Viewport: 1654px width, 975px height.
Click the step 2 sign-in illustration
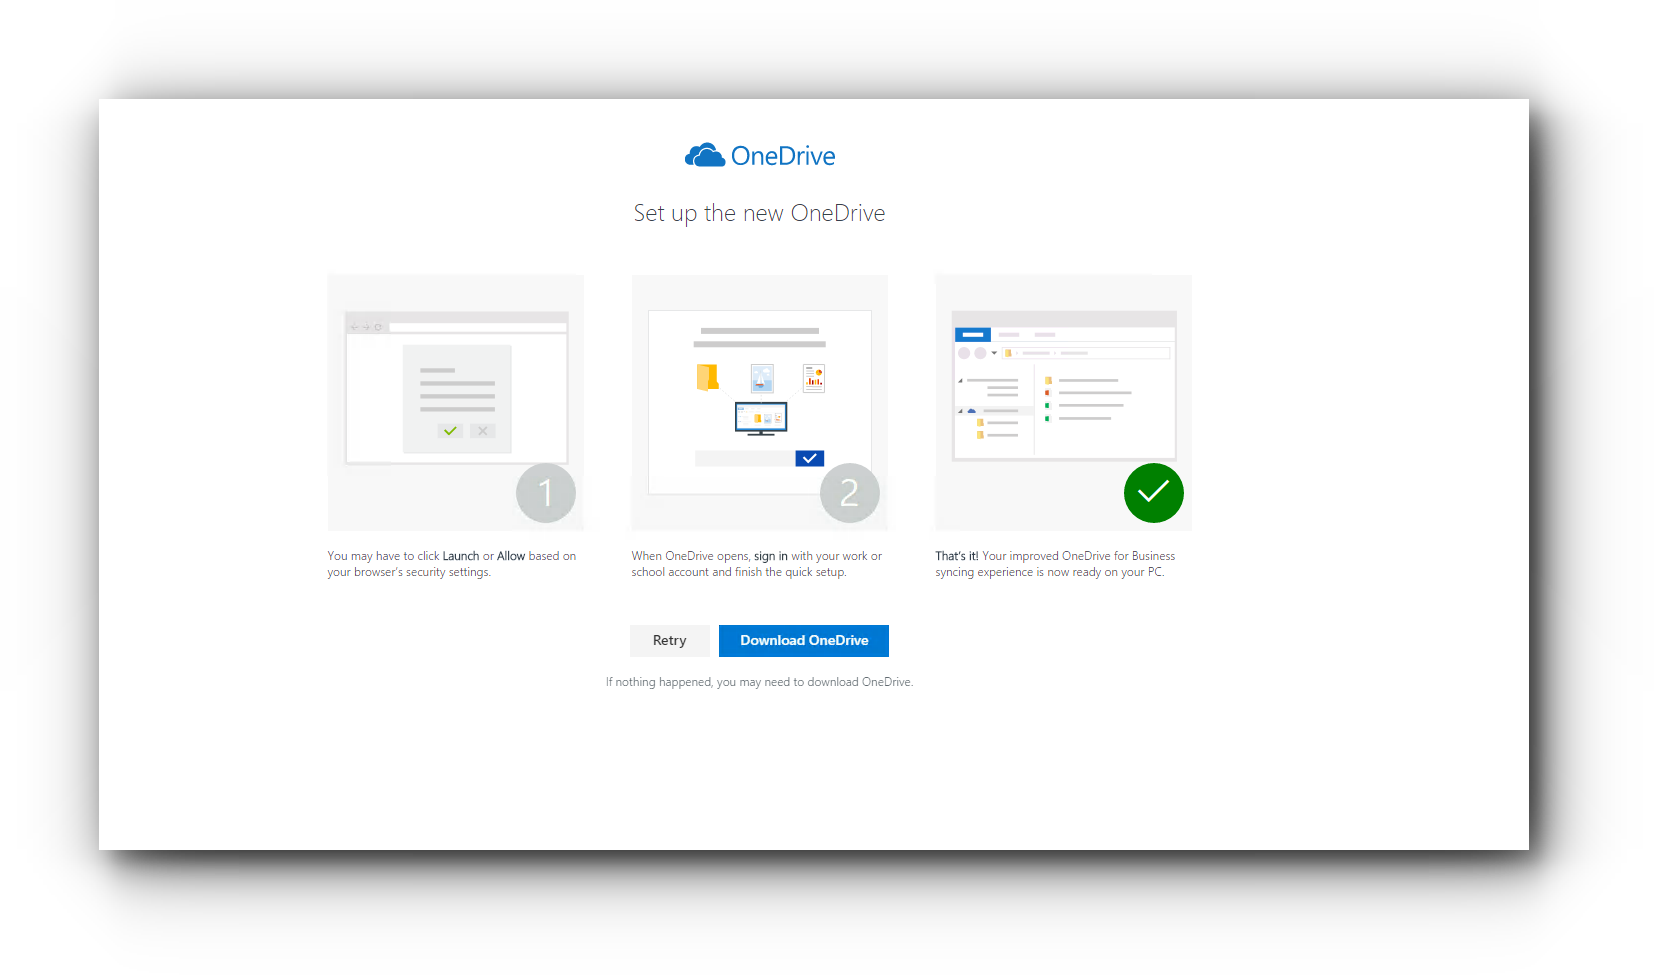point(760,402)
